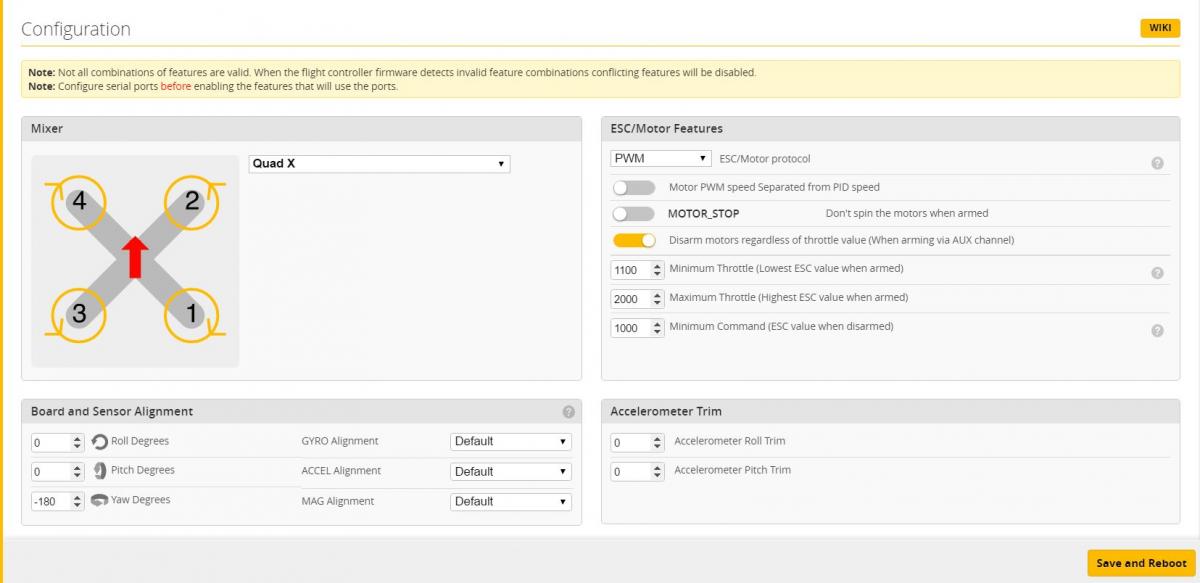
Task: Click help icon beside Minimum Throttle
Action: coord(1157,272)
